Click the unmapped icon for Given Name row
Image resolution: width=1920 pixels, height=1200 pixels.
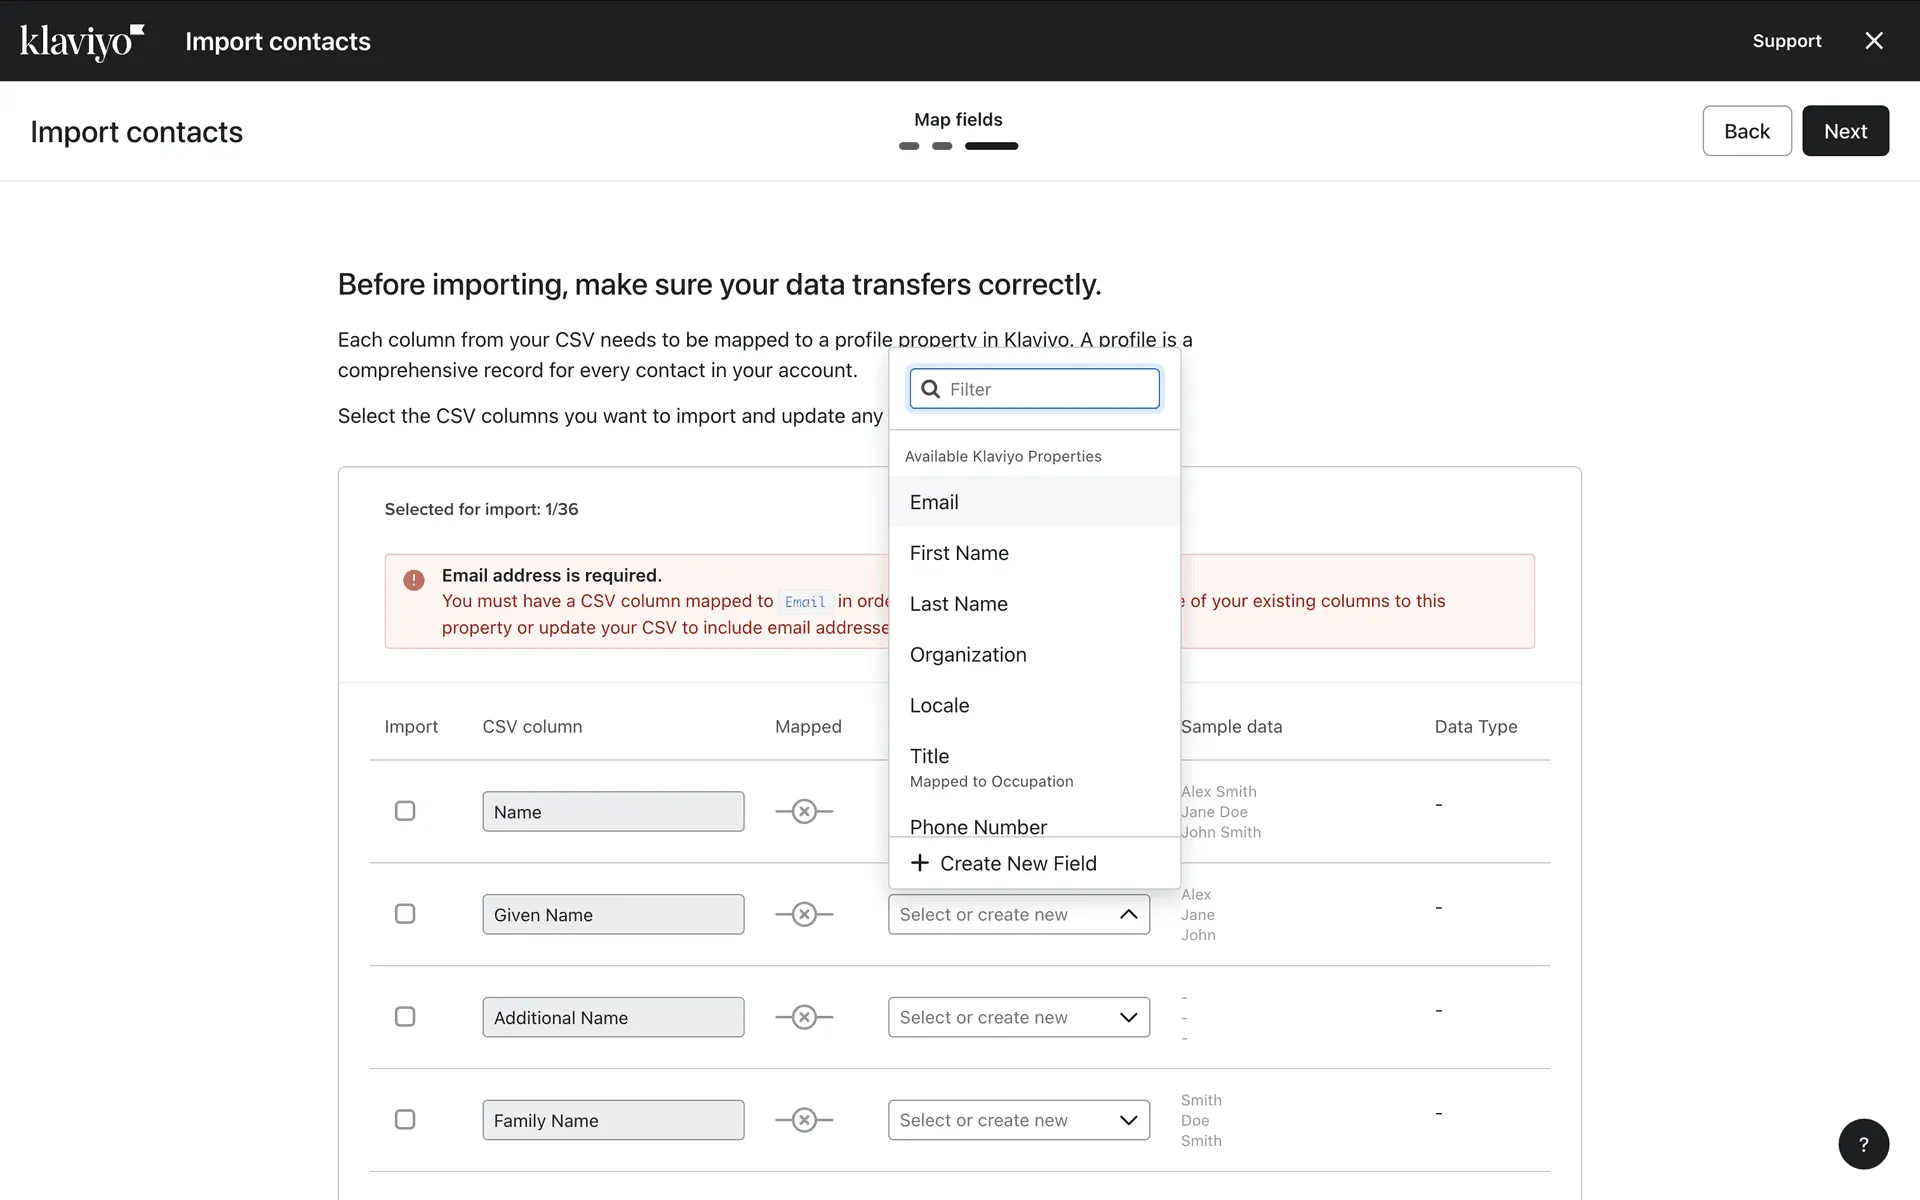click(804, 914)
